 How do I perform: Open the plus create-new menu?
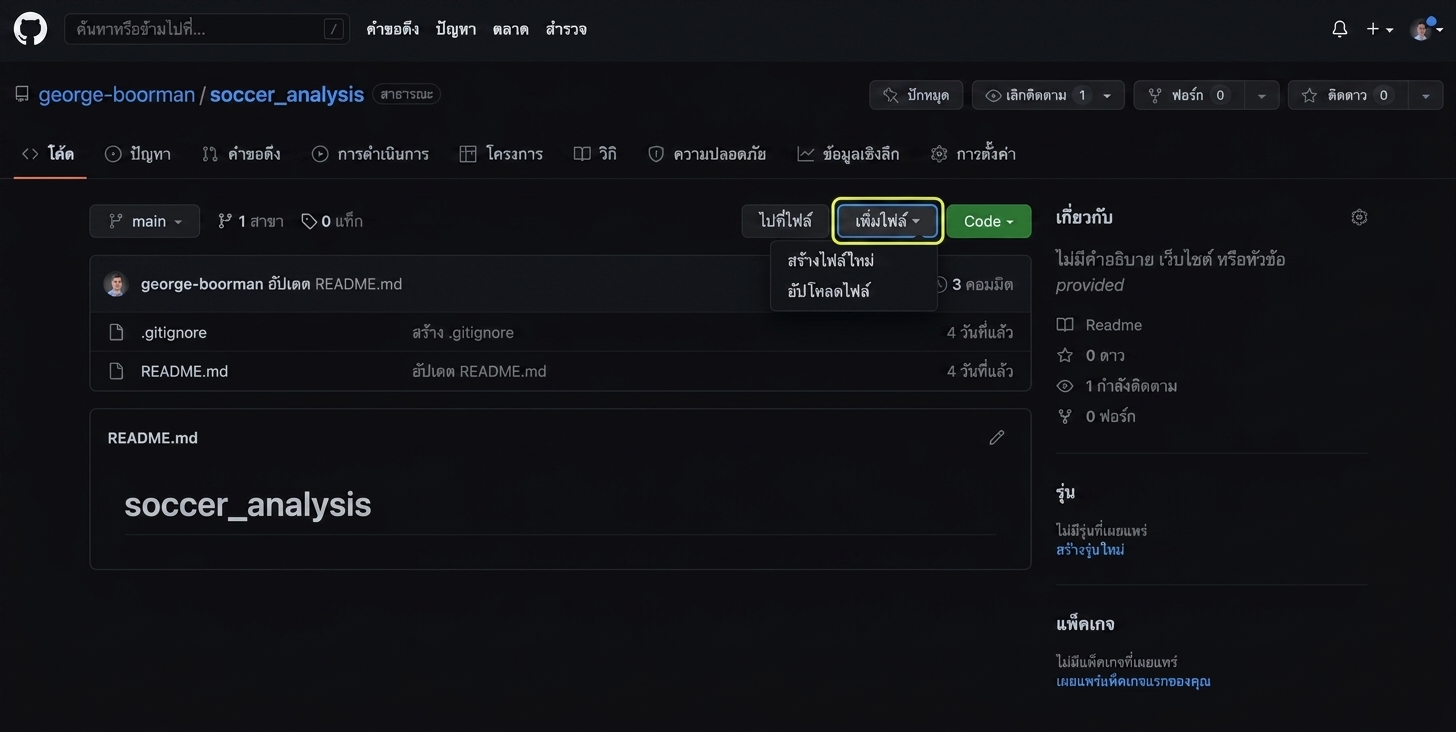(1379, 29)
